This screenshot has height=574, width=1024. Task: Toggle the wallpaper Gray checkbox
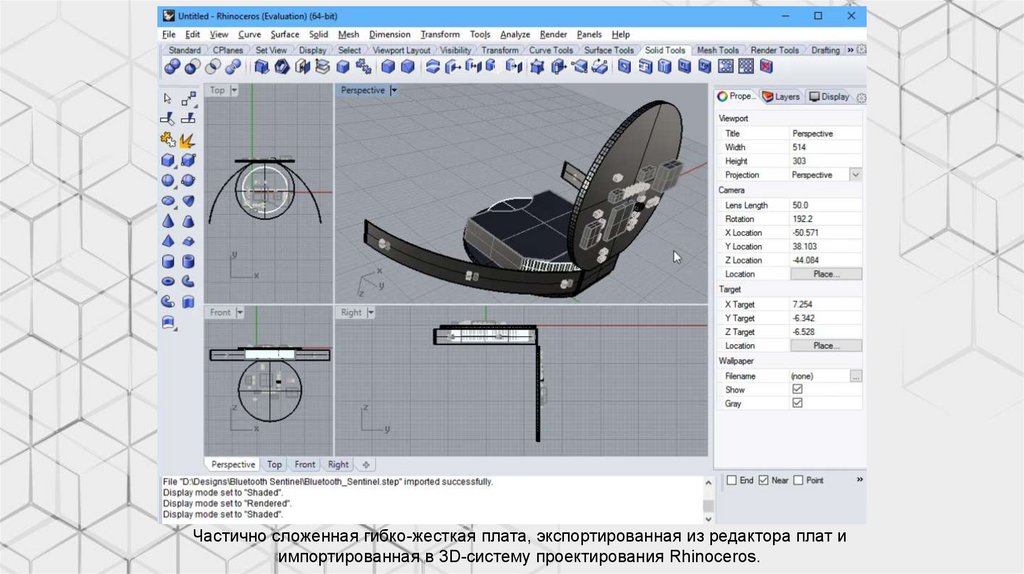tap(797, 403)
